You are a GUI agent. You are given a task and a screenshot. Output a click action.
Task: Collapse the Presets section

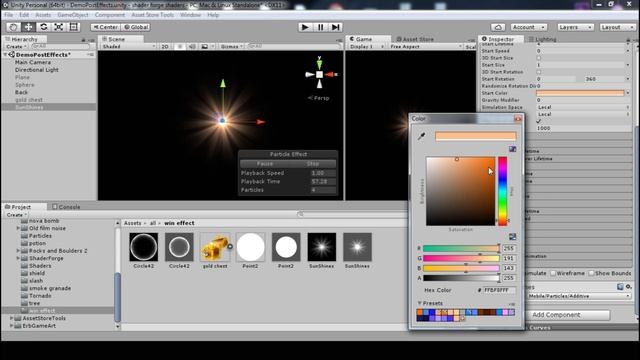[420, 303]
